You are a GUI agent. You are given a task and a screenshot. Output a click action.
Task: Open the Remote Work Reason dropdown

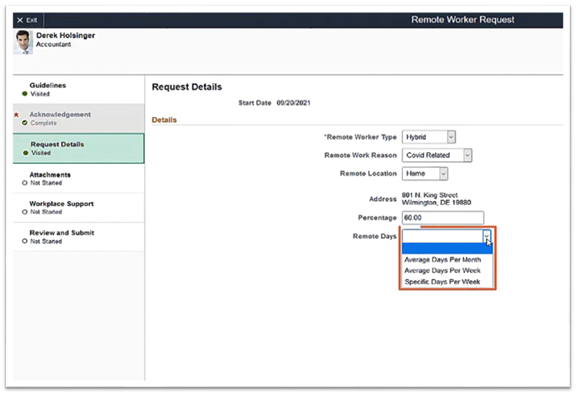coord(437,155)
